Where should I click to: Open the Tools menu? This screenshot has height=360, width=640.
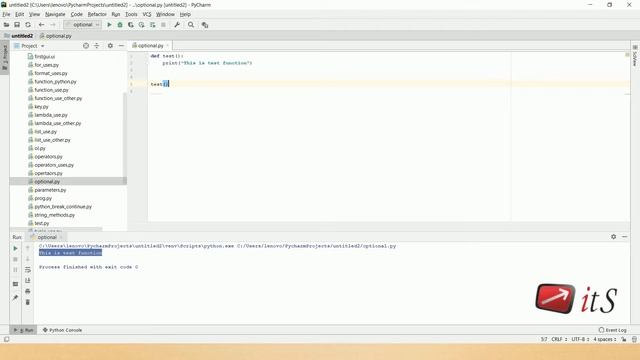click(131, 14)
